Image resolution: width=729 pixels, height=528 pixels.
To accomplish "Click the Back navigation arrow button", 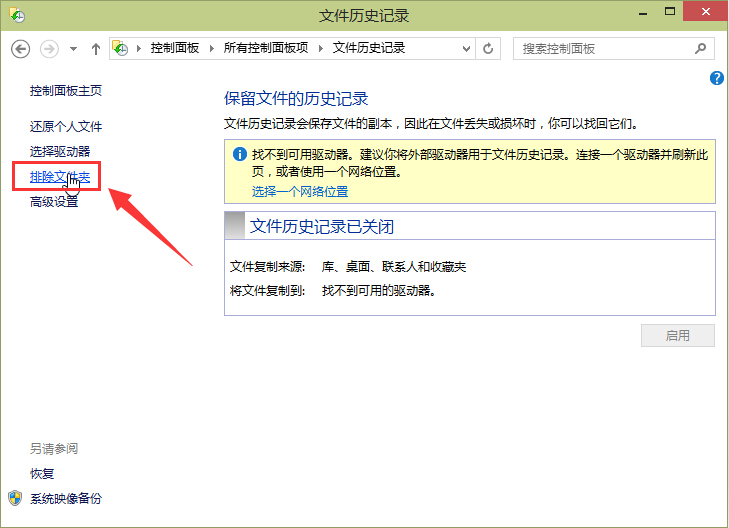I will 21,48.
